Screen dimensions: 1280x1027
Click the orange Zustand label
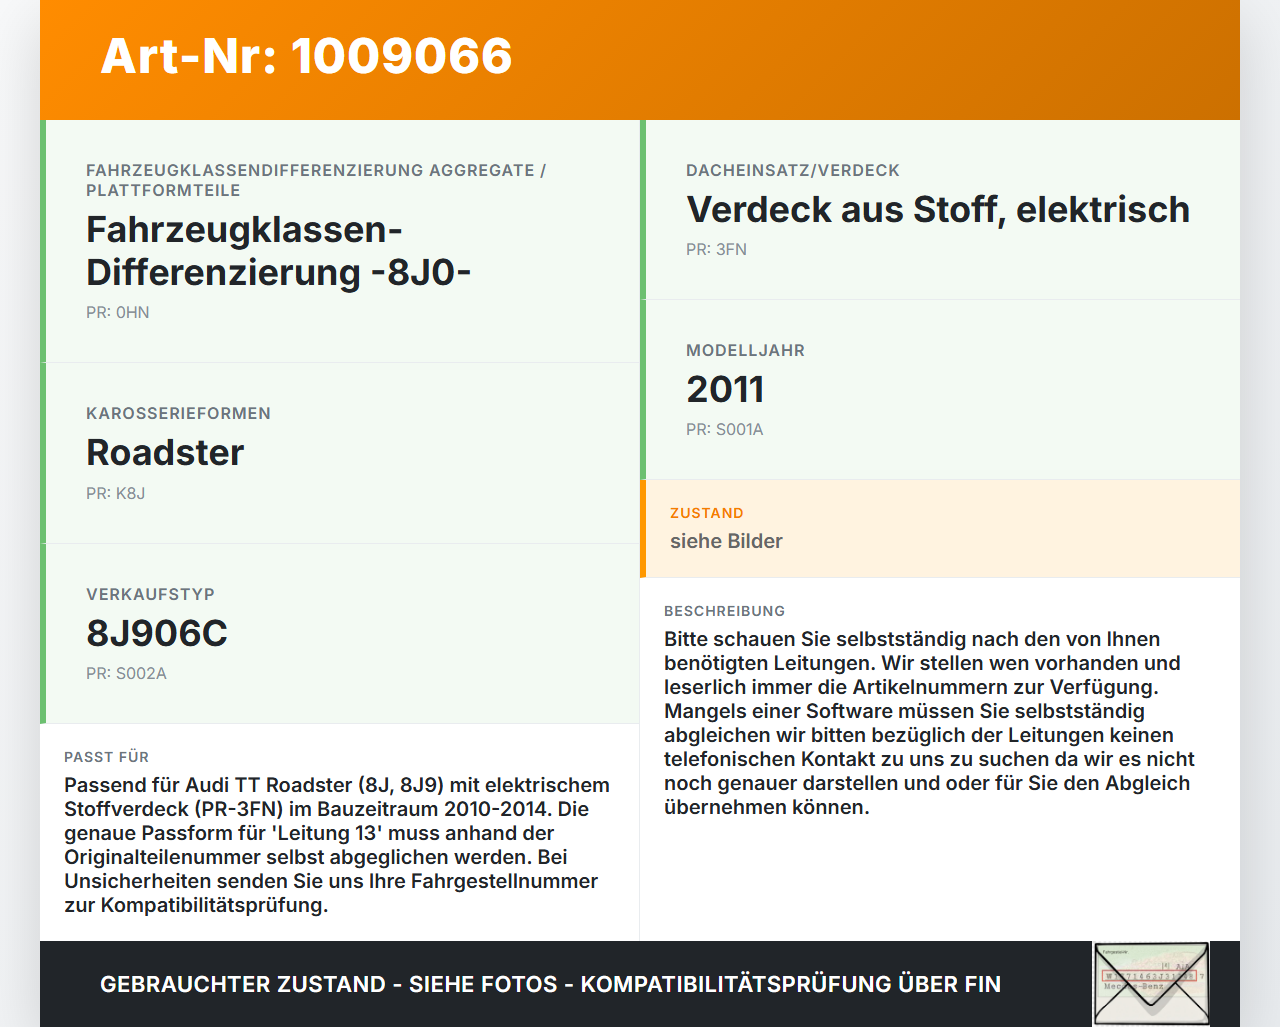(x=707, y=513)
